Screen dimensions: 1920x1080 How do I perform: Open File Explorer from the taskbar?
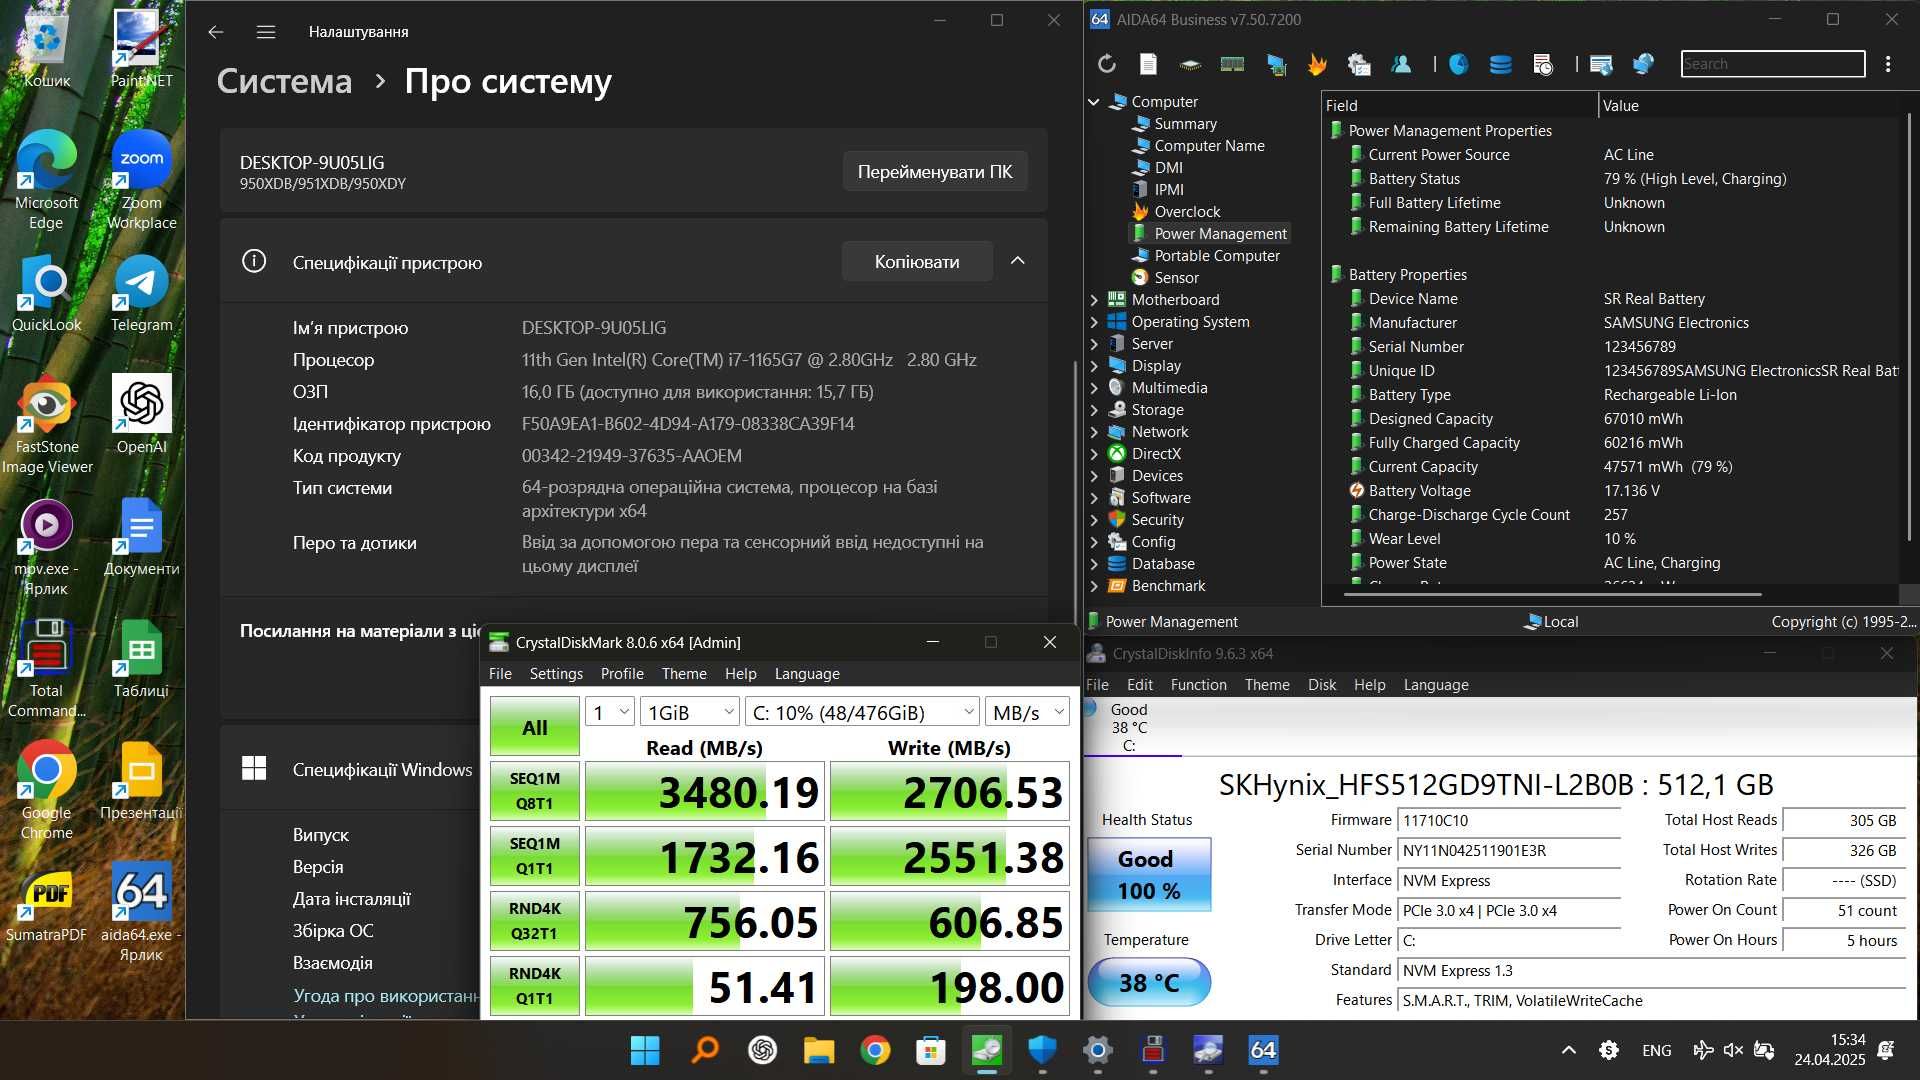pos(818,1050)
